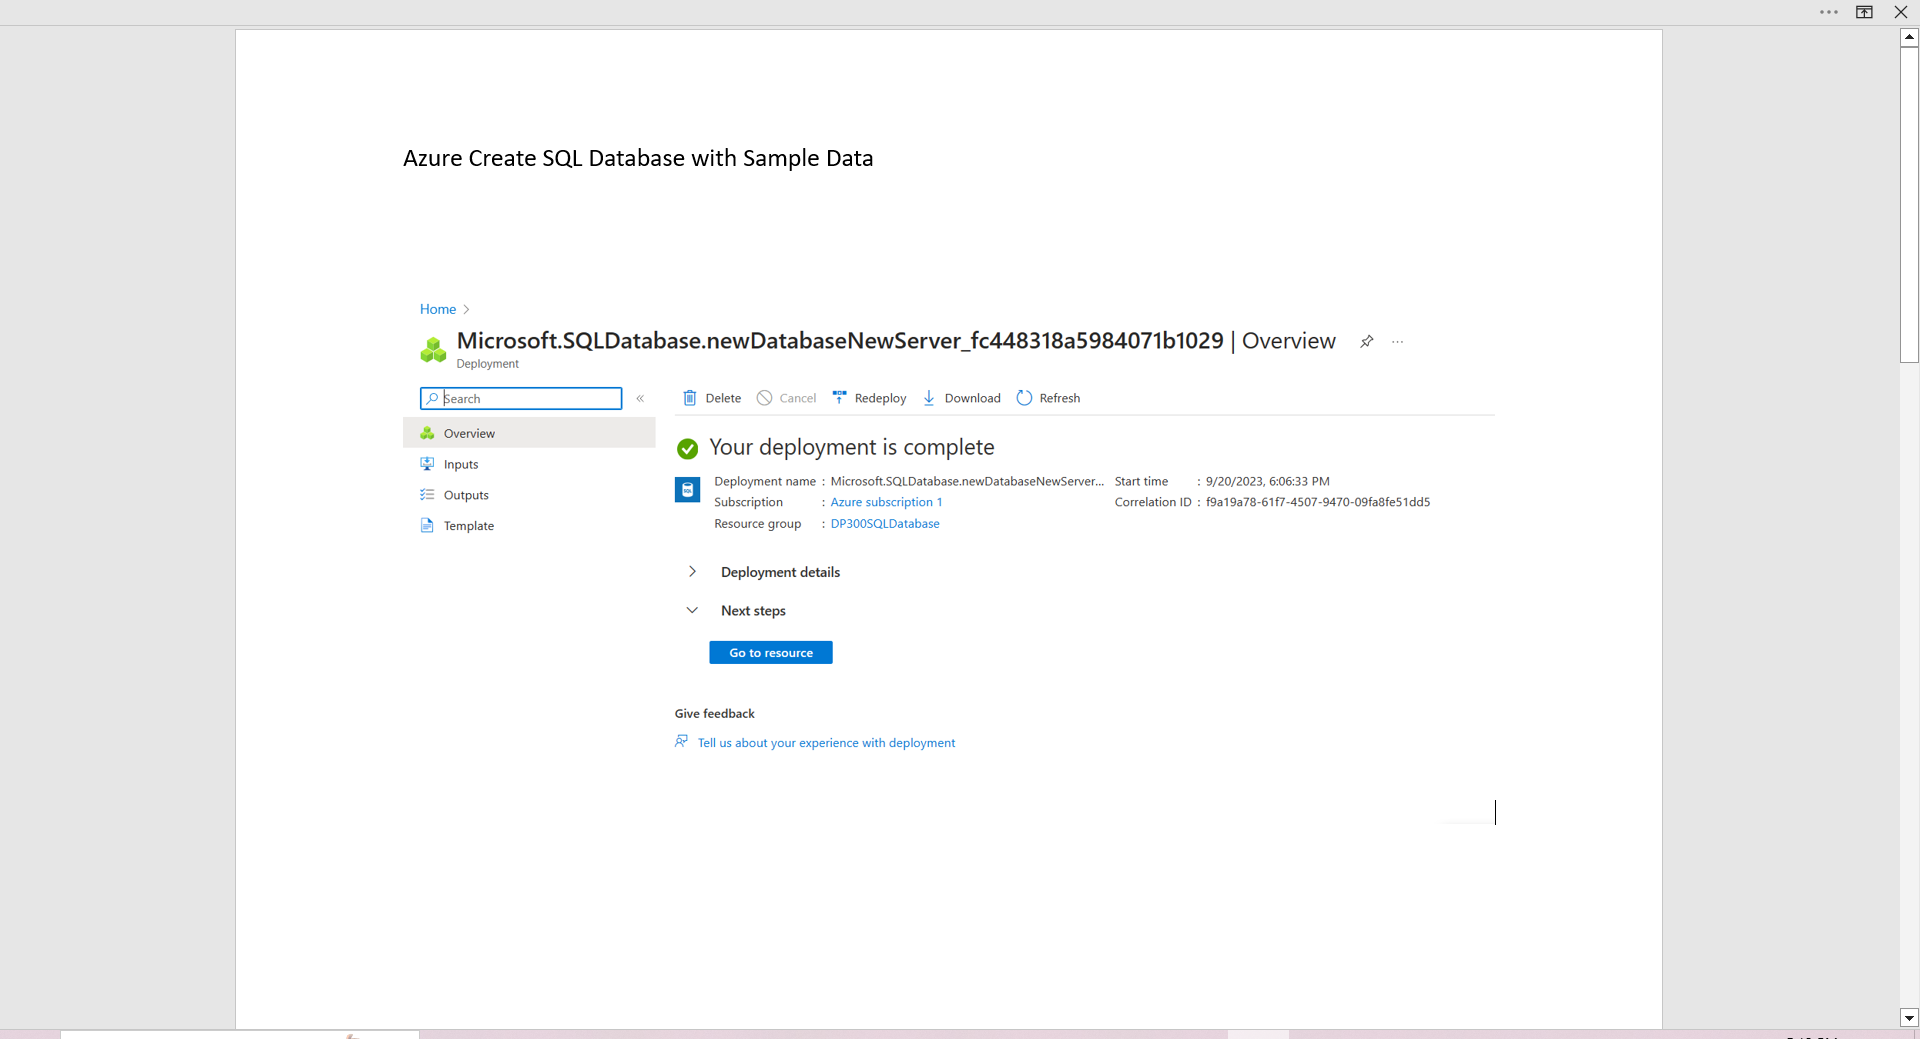
Task: Click the Go to resource button
Action: click(771, 652)
